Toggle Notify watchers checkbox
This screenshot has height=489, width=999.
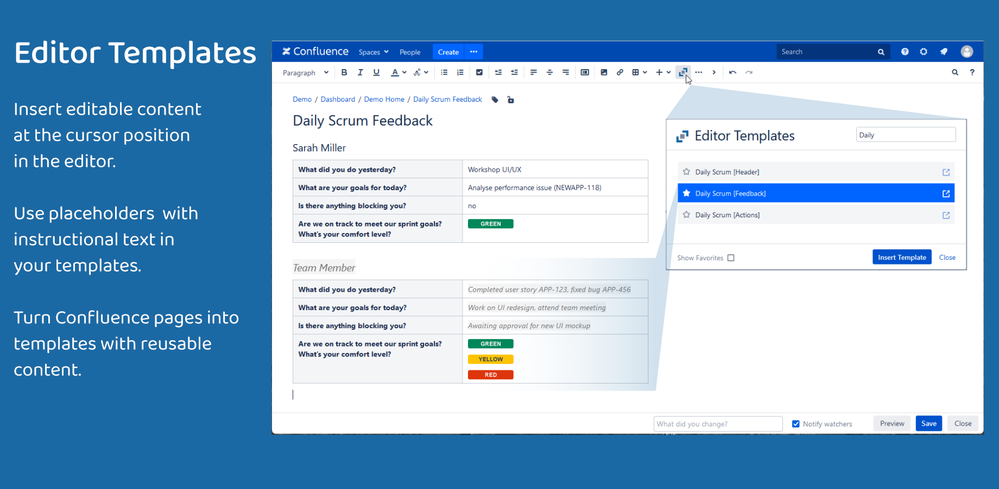(796, 424)
